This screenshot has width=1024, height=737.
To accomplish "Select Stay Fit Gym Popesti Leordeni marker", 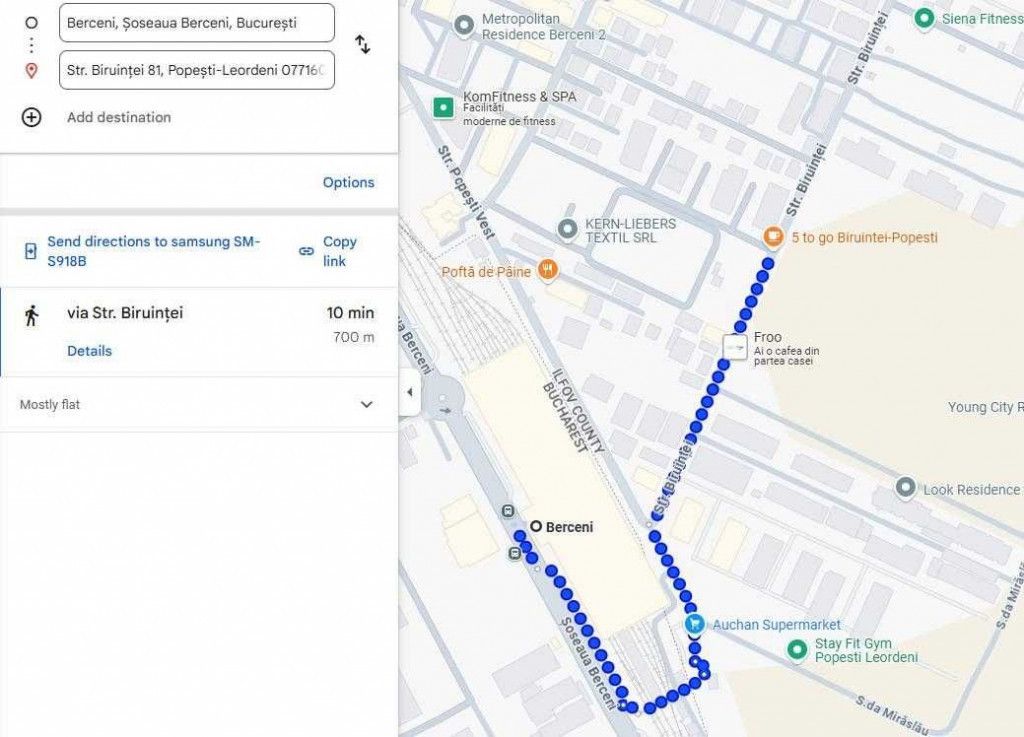I will (x=796, y=650).
